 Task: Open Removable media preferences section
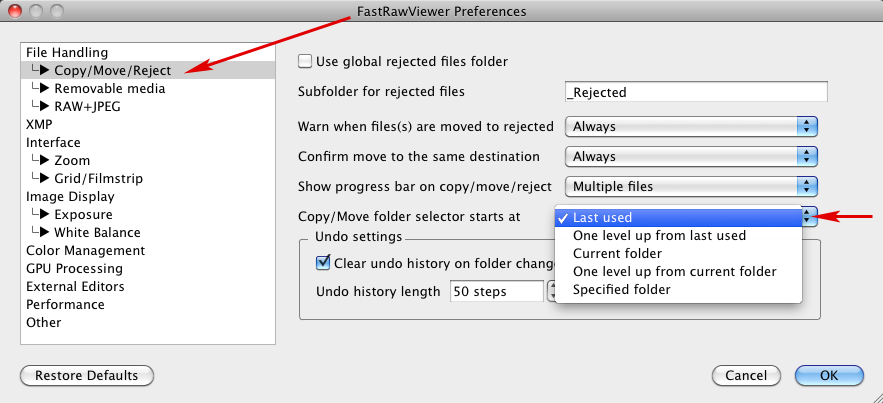[109, 89]
